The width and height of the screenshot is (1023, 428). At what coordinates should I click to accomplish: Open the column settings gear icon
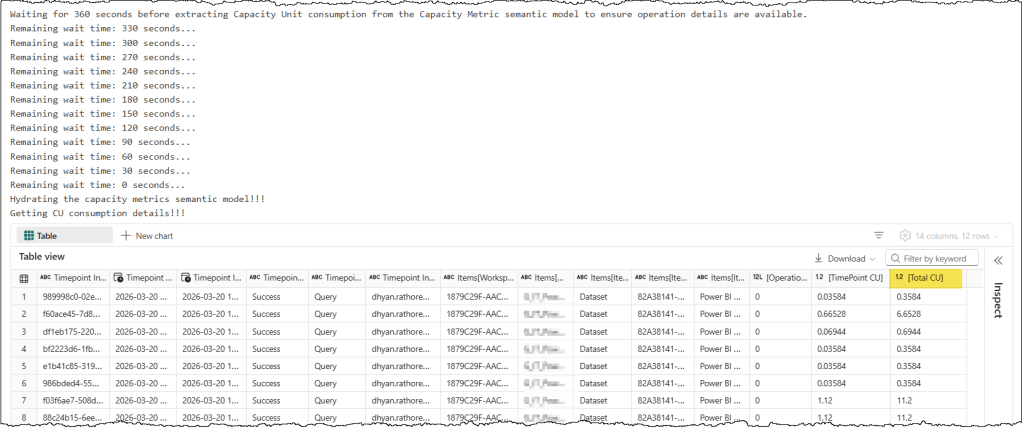905,235
